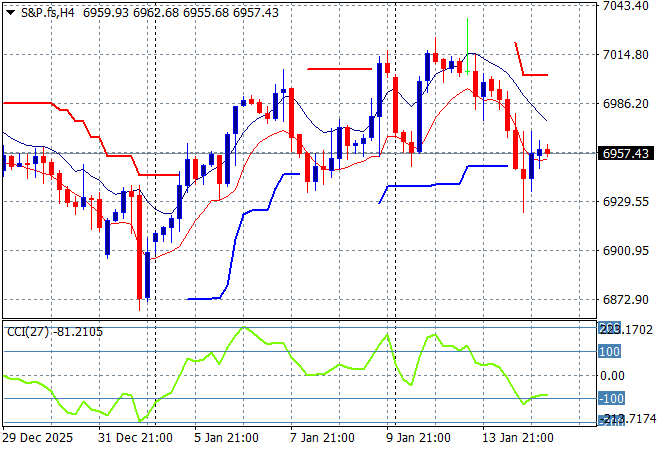
Task: Select the S&P.fs,H4 symbol title
Action: 48,13
